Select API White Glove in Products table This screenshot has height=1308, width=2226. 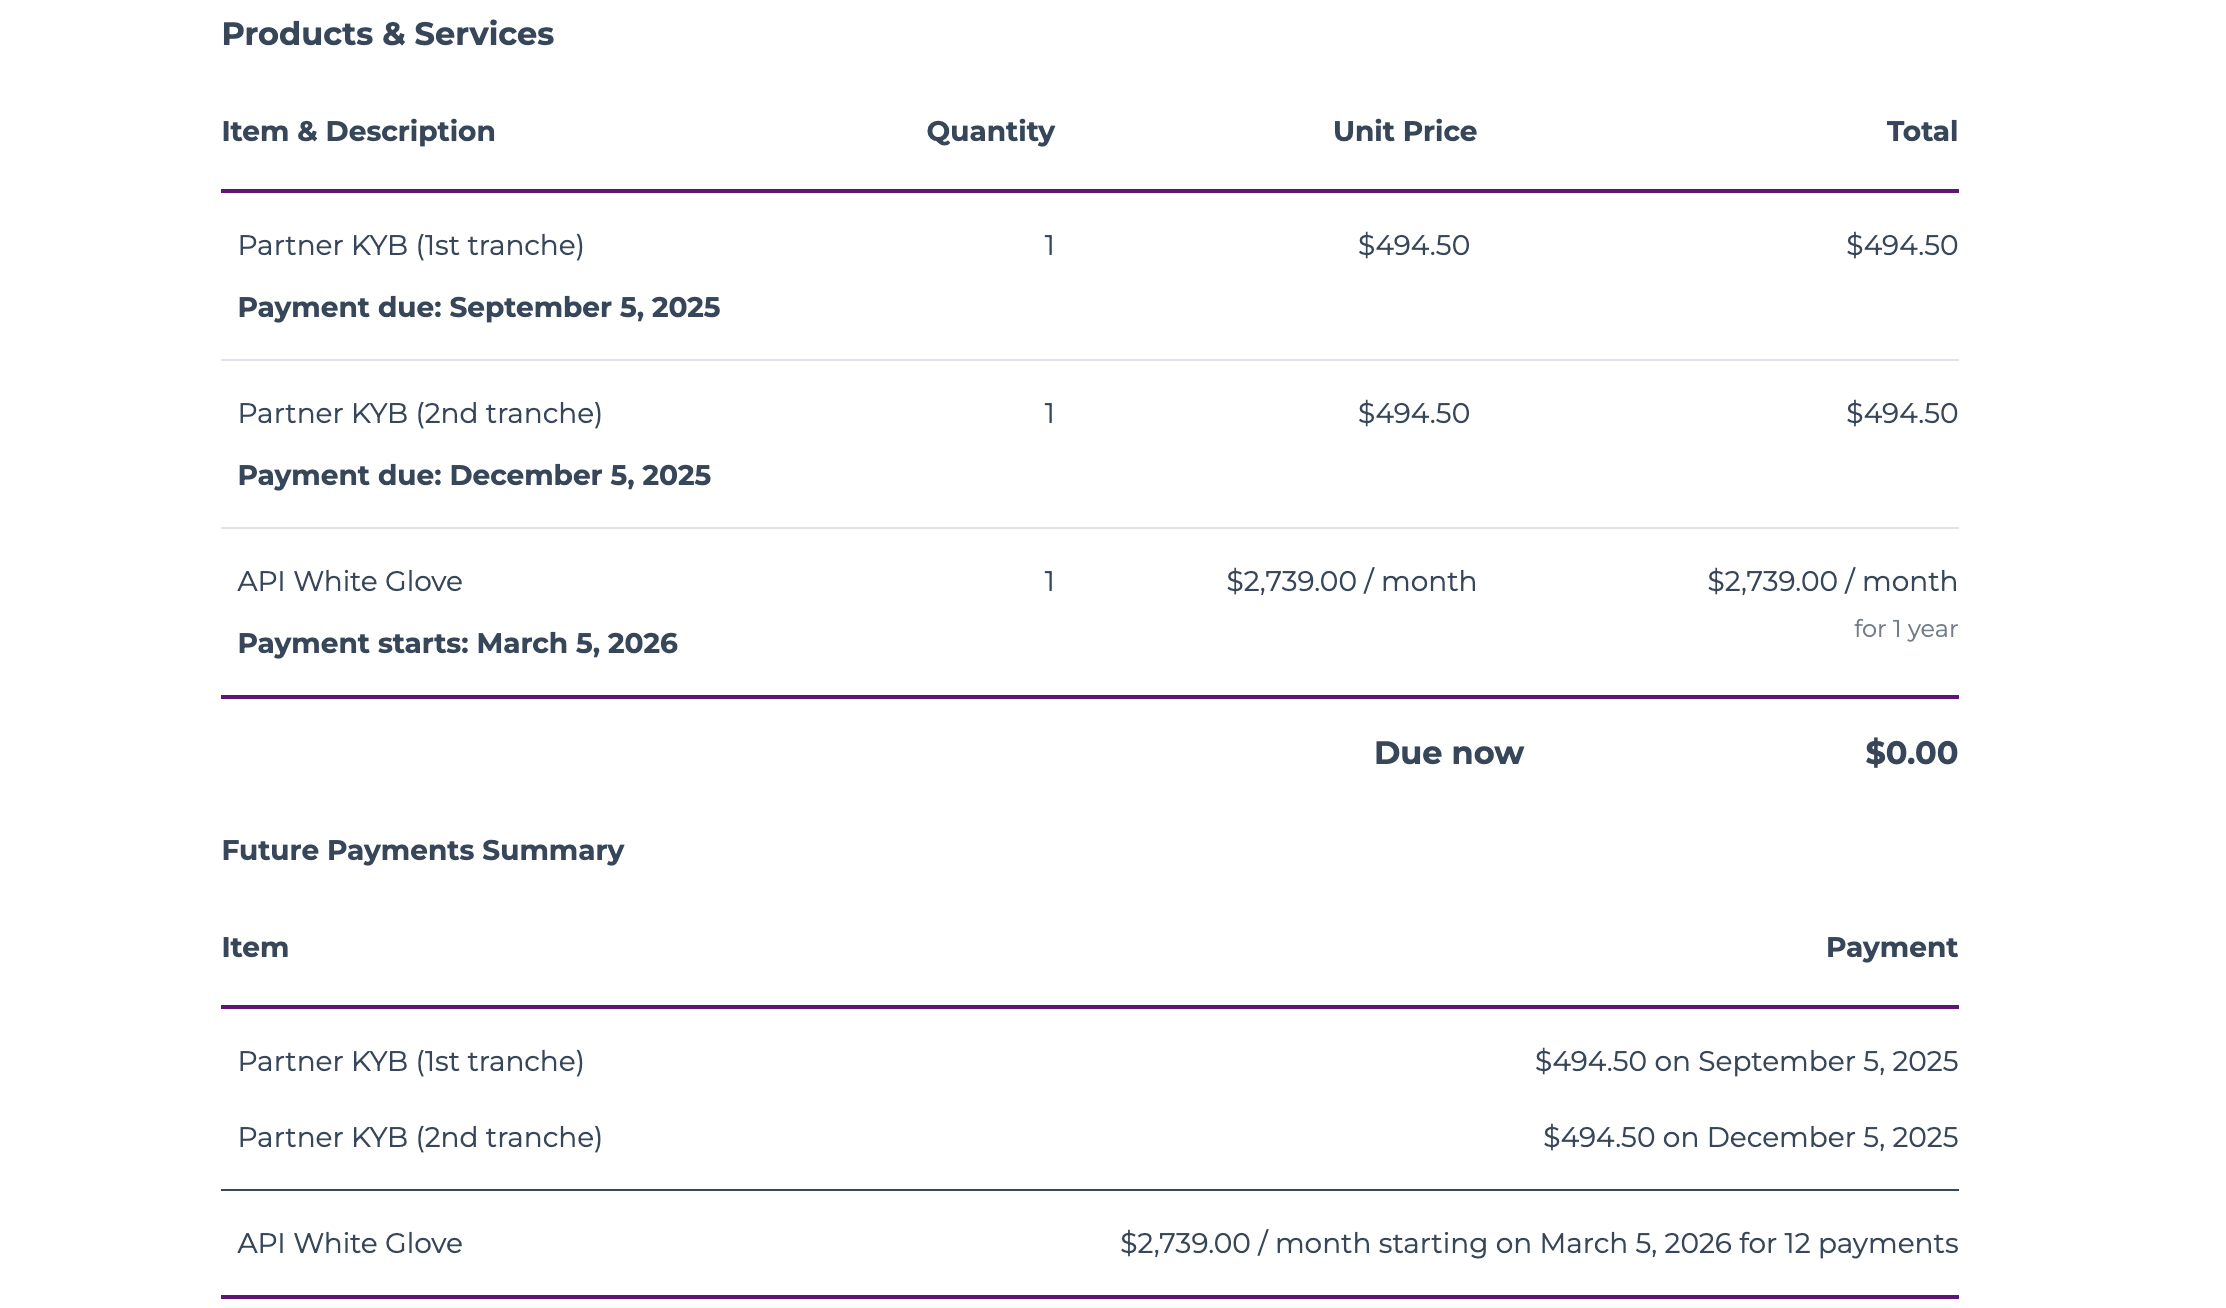point(349,581)
